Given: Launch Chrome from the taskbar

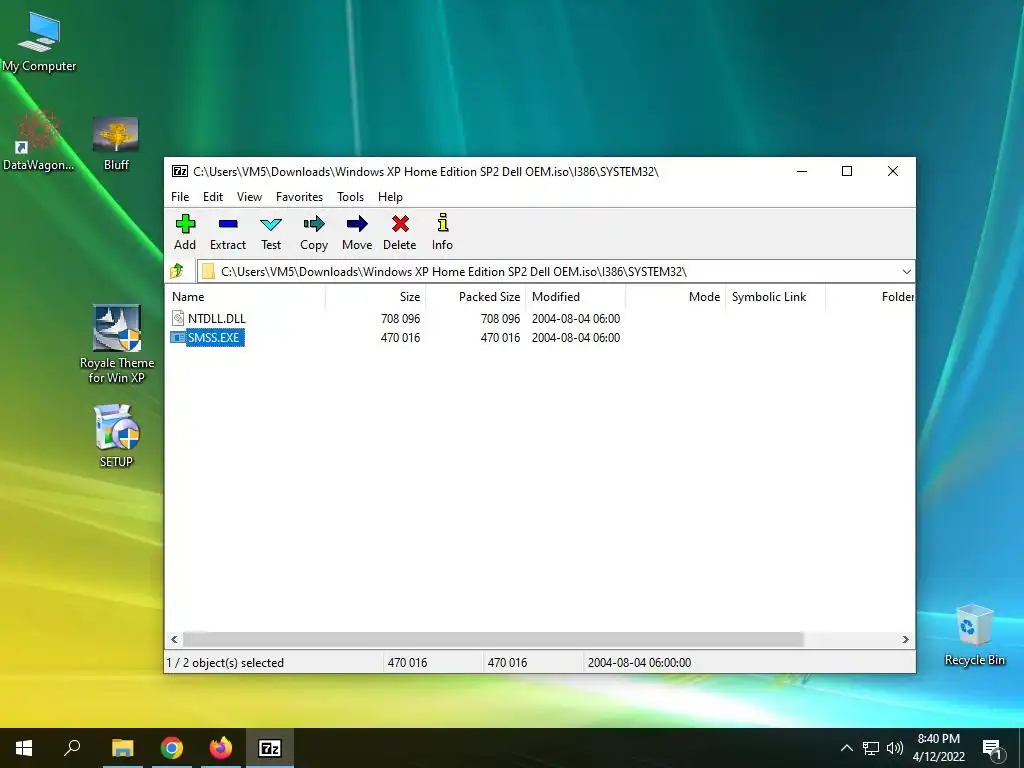Looking at the screenshot, I should pos(172,748).
